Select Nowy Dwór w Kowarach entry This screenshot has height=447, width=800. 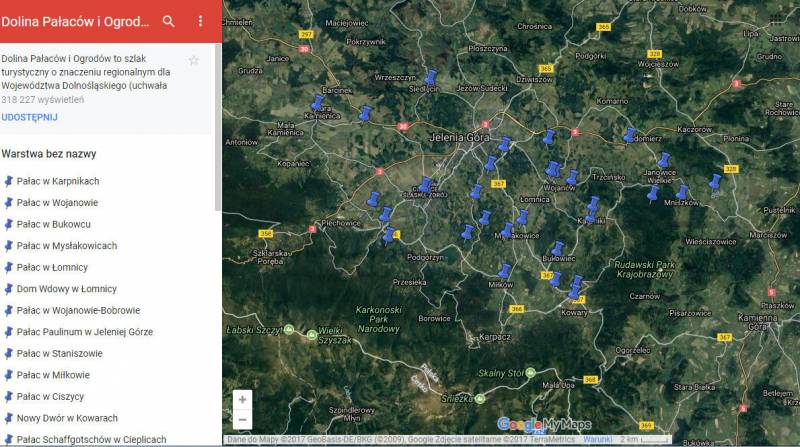pyautogui.click(x=67, y=418)
